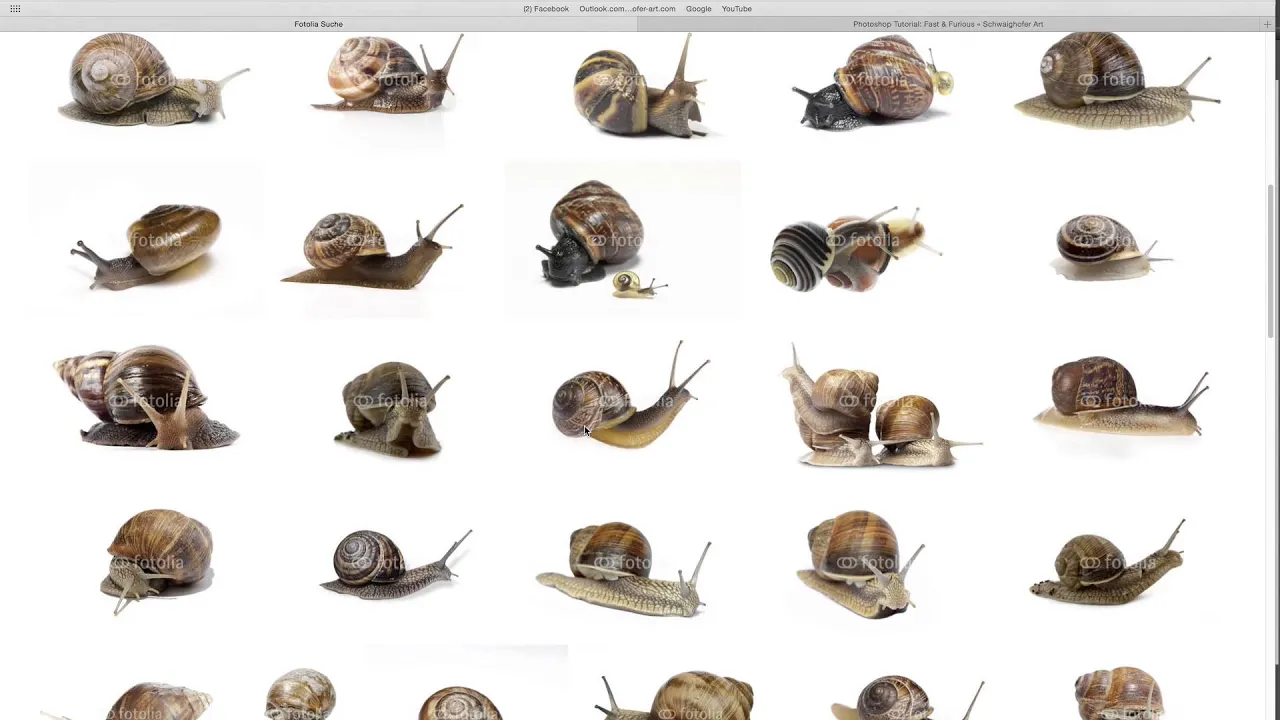Viewport: 1280px width, 720px height.
Task: Open the two snails with conical shell image
Action: [x=147, y=397]
